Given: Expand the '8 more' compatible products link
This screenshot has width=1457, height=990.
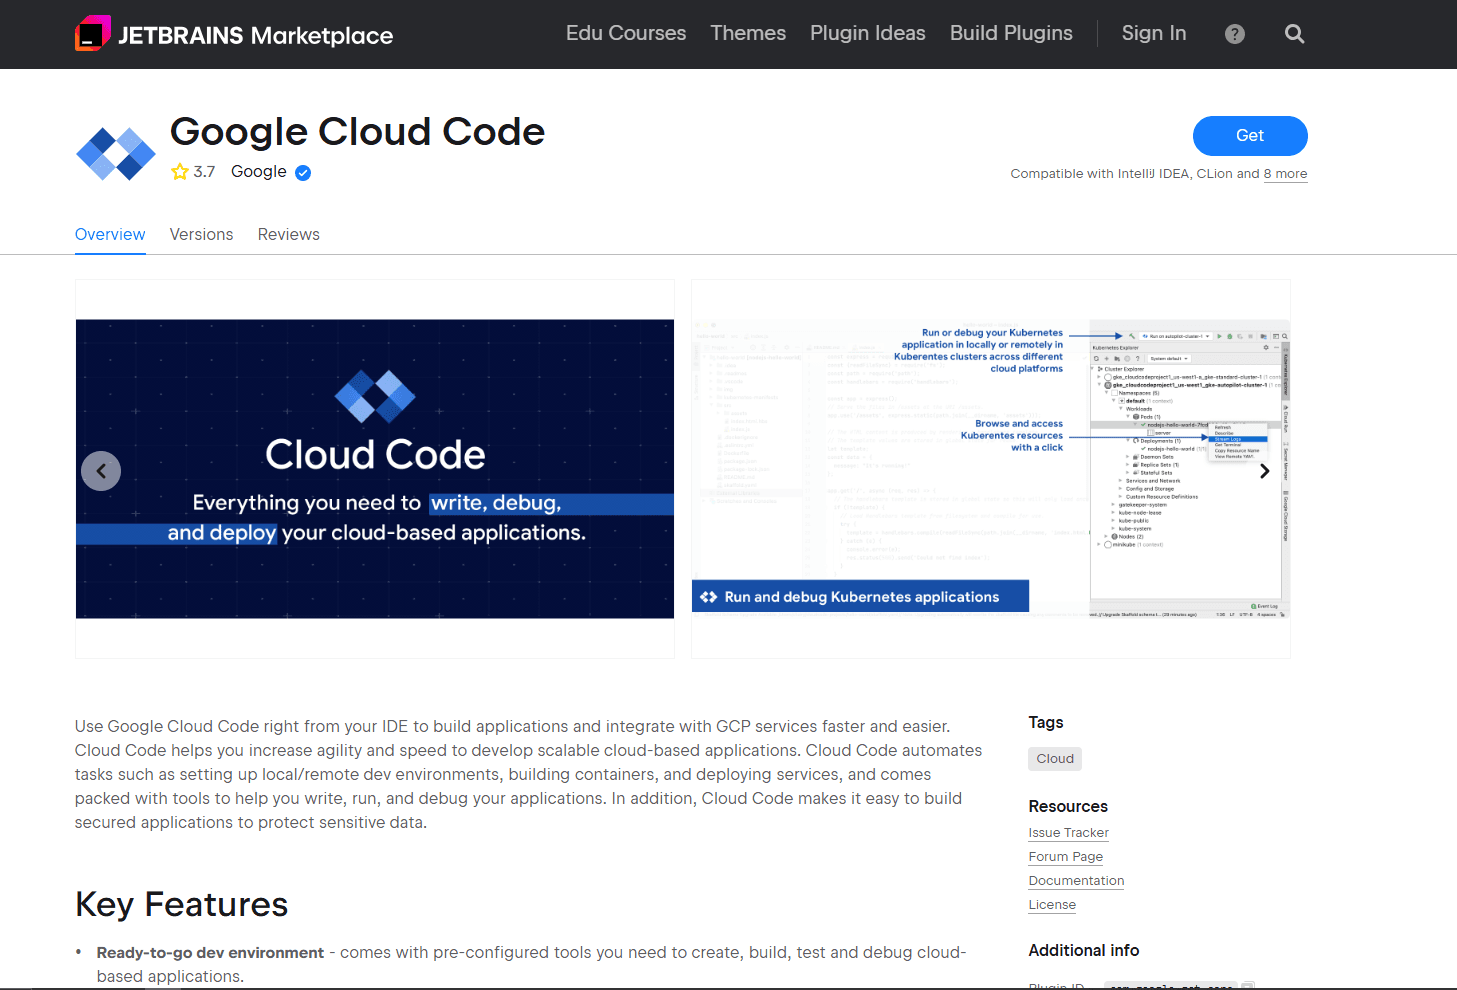Looking at the screenshot, I should coord(1286,174).
